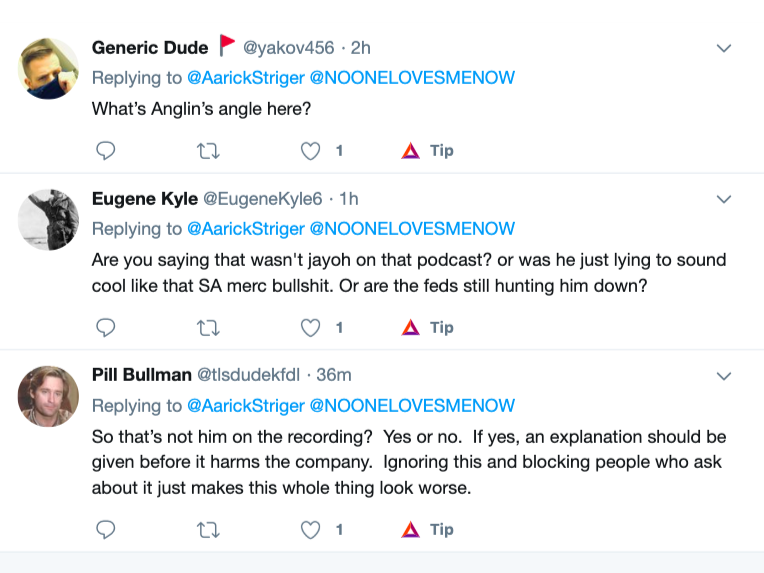Open Eugene Kyle's profile picture
764x573 pixels.
[48, 219]
